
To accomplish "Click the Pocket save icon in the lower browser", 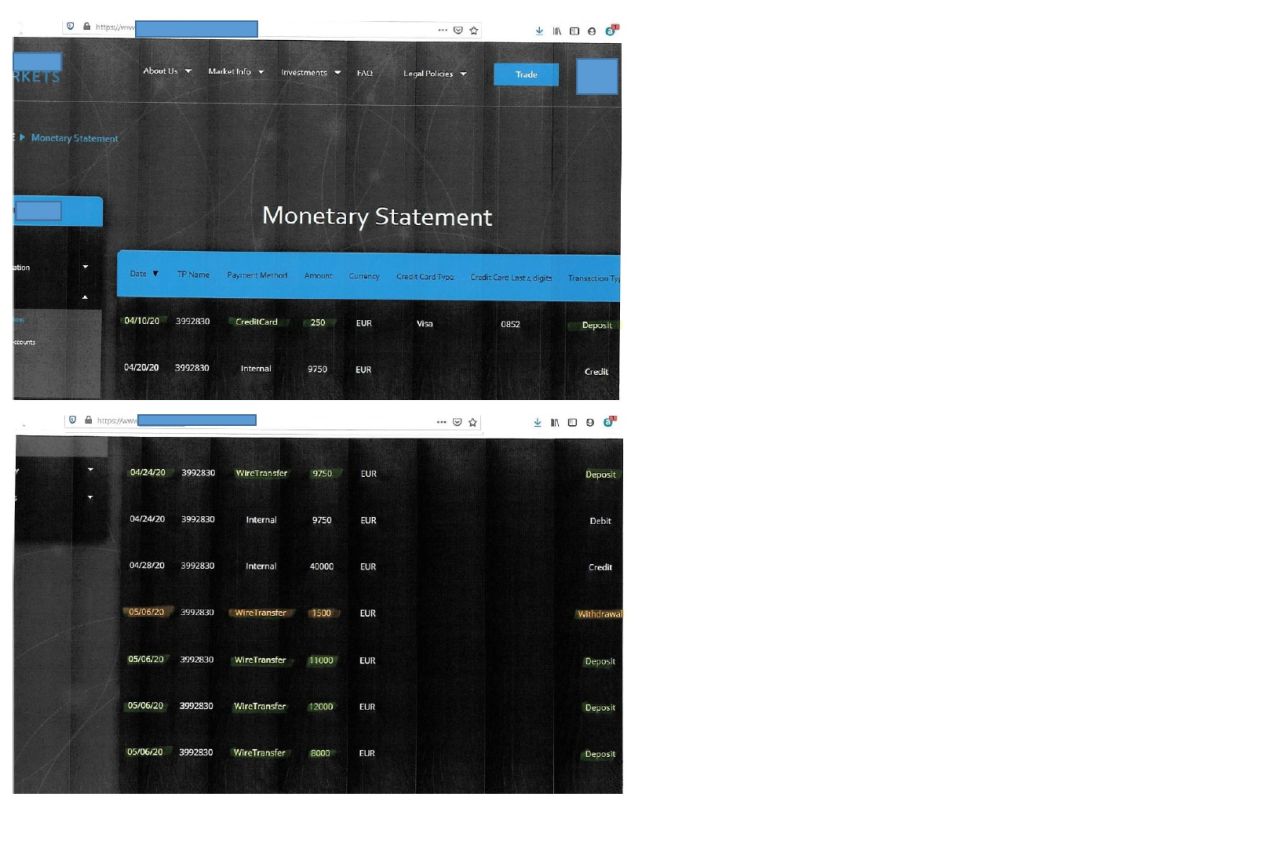I will tap(457, 422).
